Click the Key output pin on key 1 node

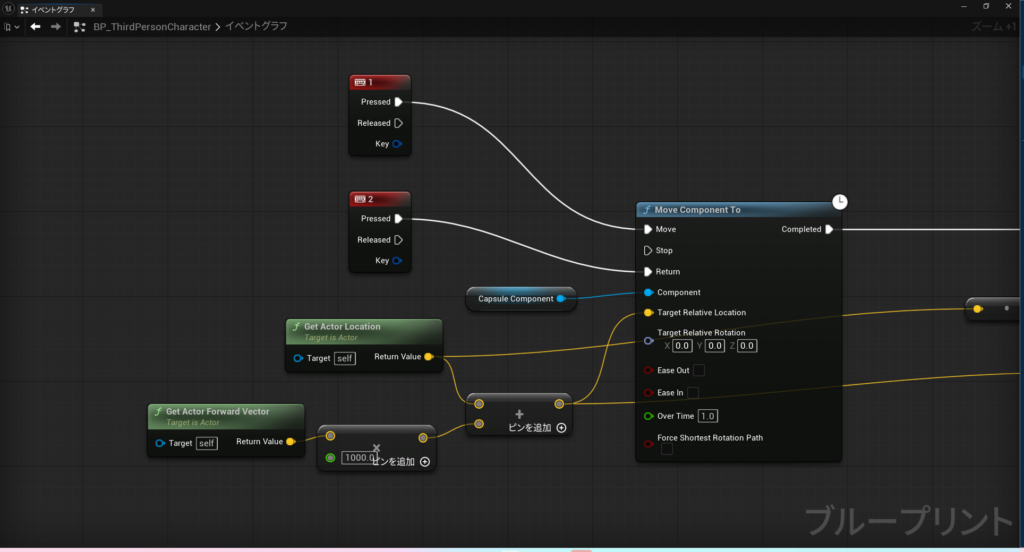[x=397, y=144]
